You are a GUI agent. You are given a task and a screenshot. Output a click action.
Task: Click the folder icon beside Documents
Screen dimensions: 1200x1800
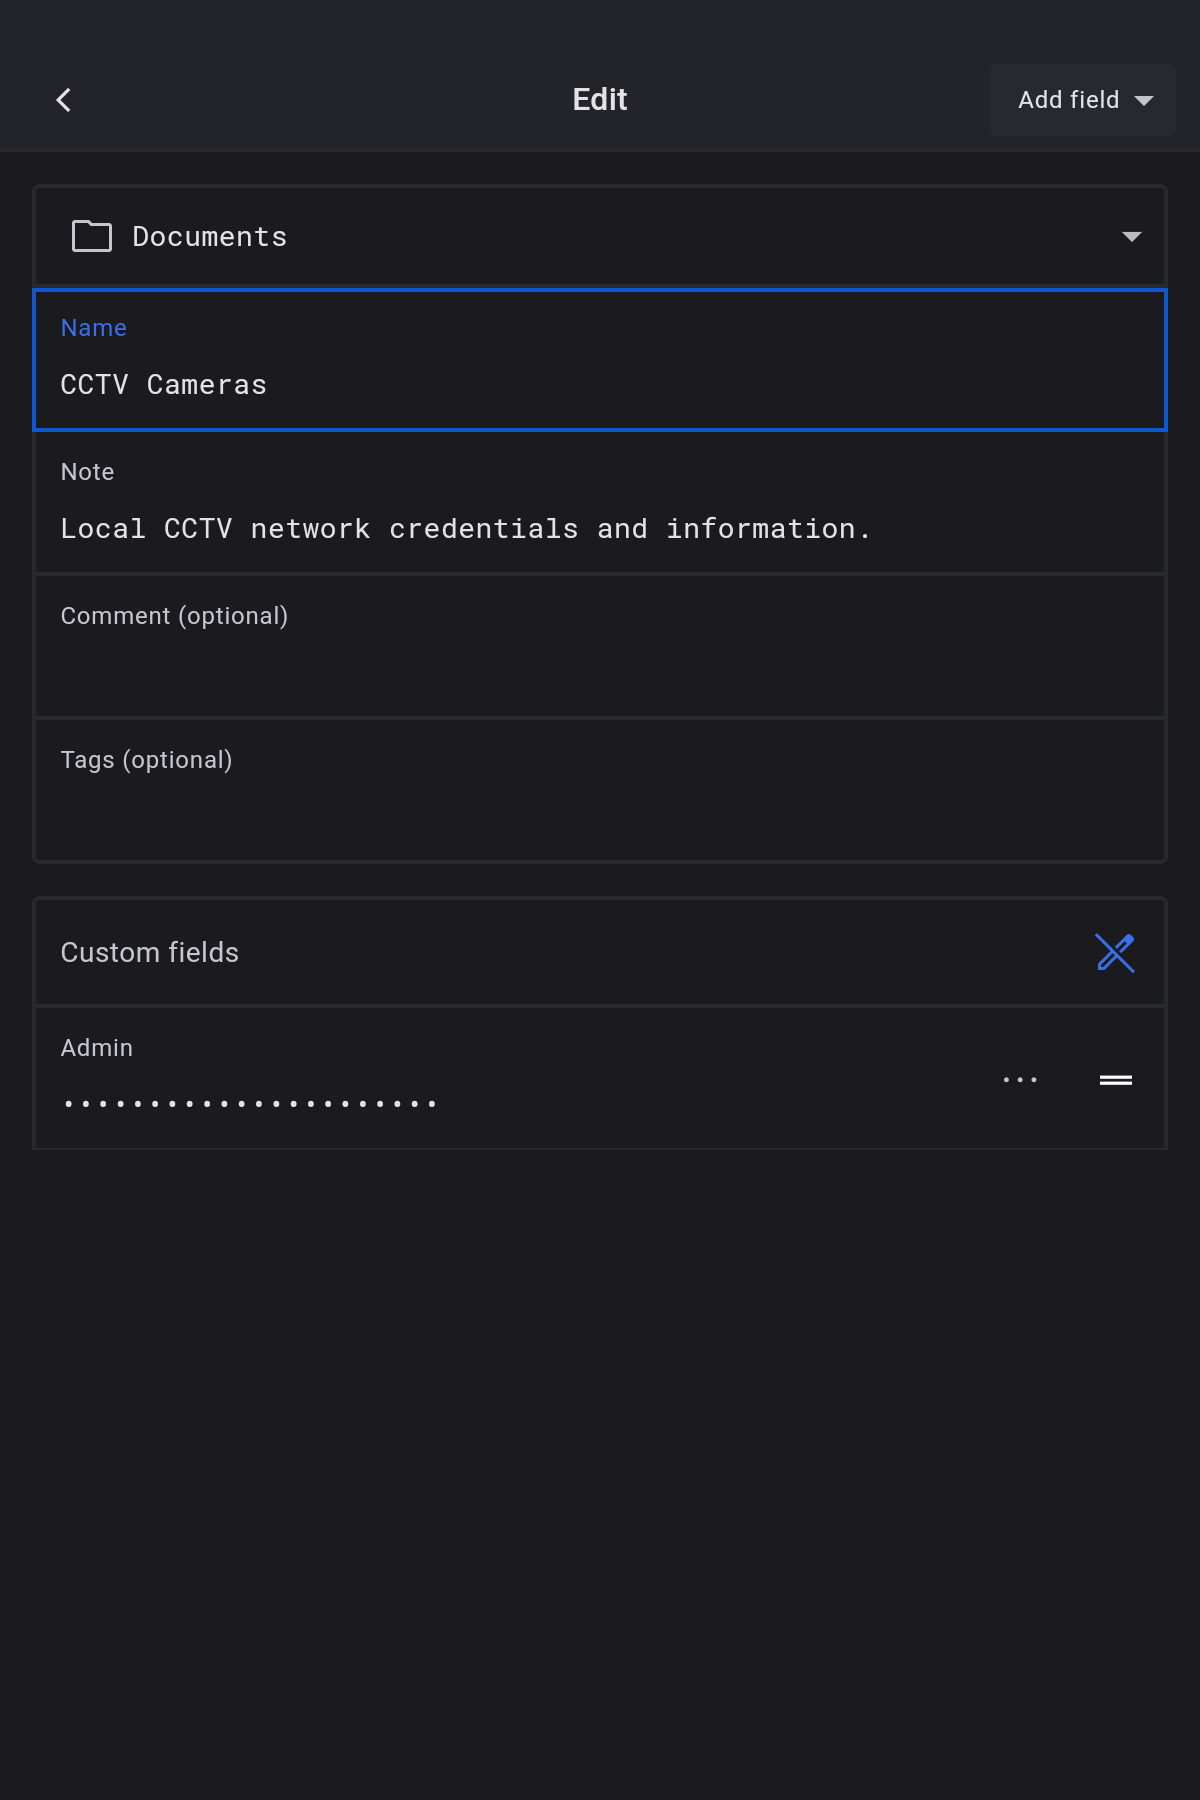coord(92,236)
